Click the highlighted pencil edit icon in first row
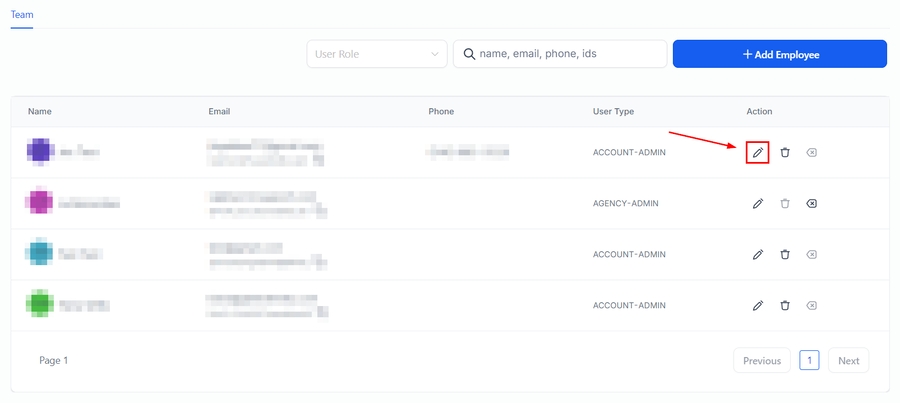 [x=758, y=153]
